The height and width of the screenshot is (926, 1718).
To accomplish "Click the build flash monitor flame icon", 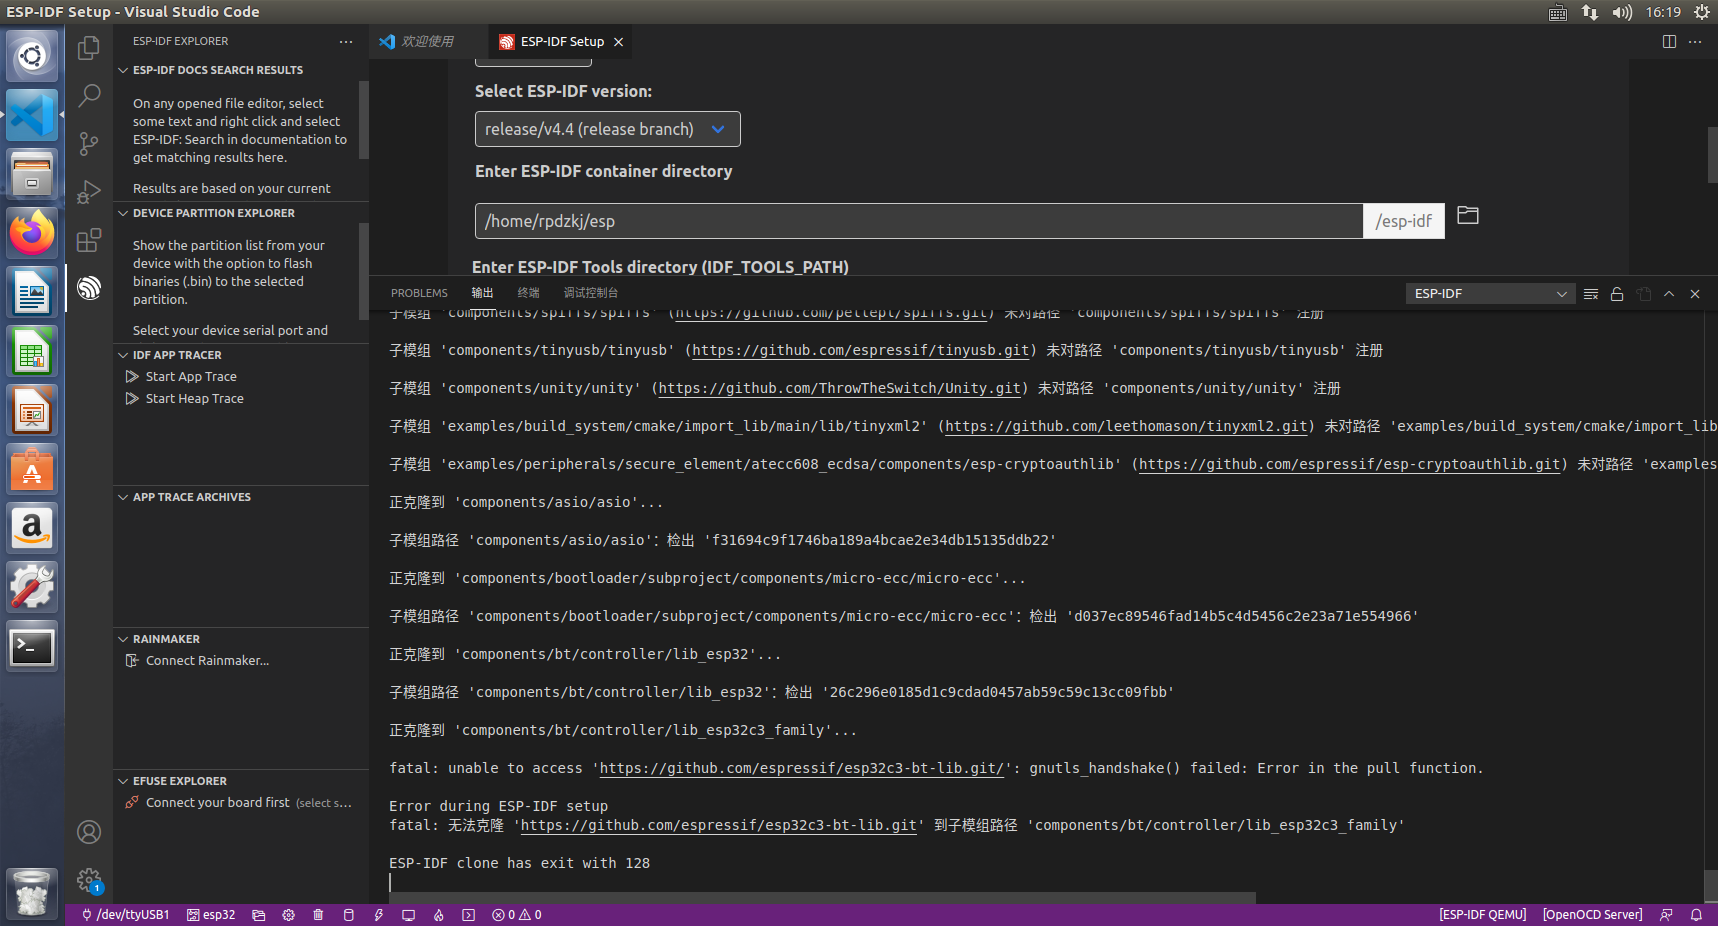I will [438, 915].
